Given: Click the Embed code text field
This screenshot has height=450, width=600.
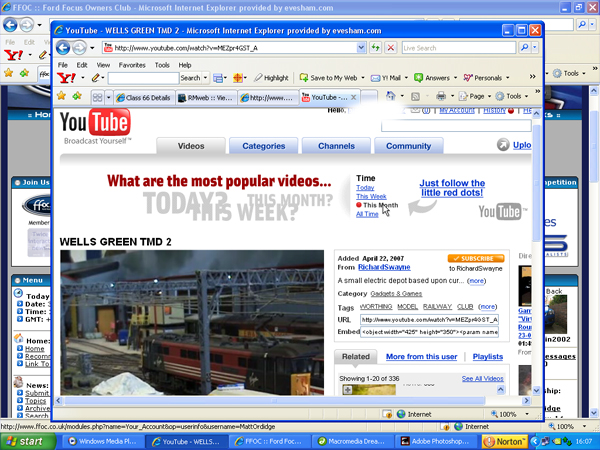Looking at the screenshot, I should 429,332.
